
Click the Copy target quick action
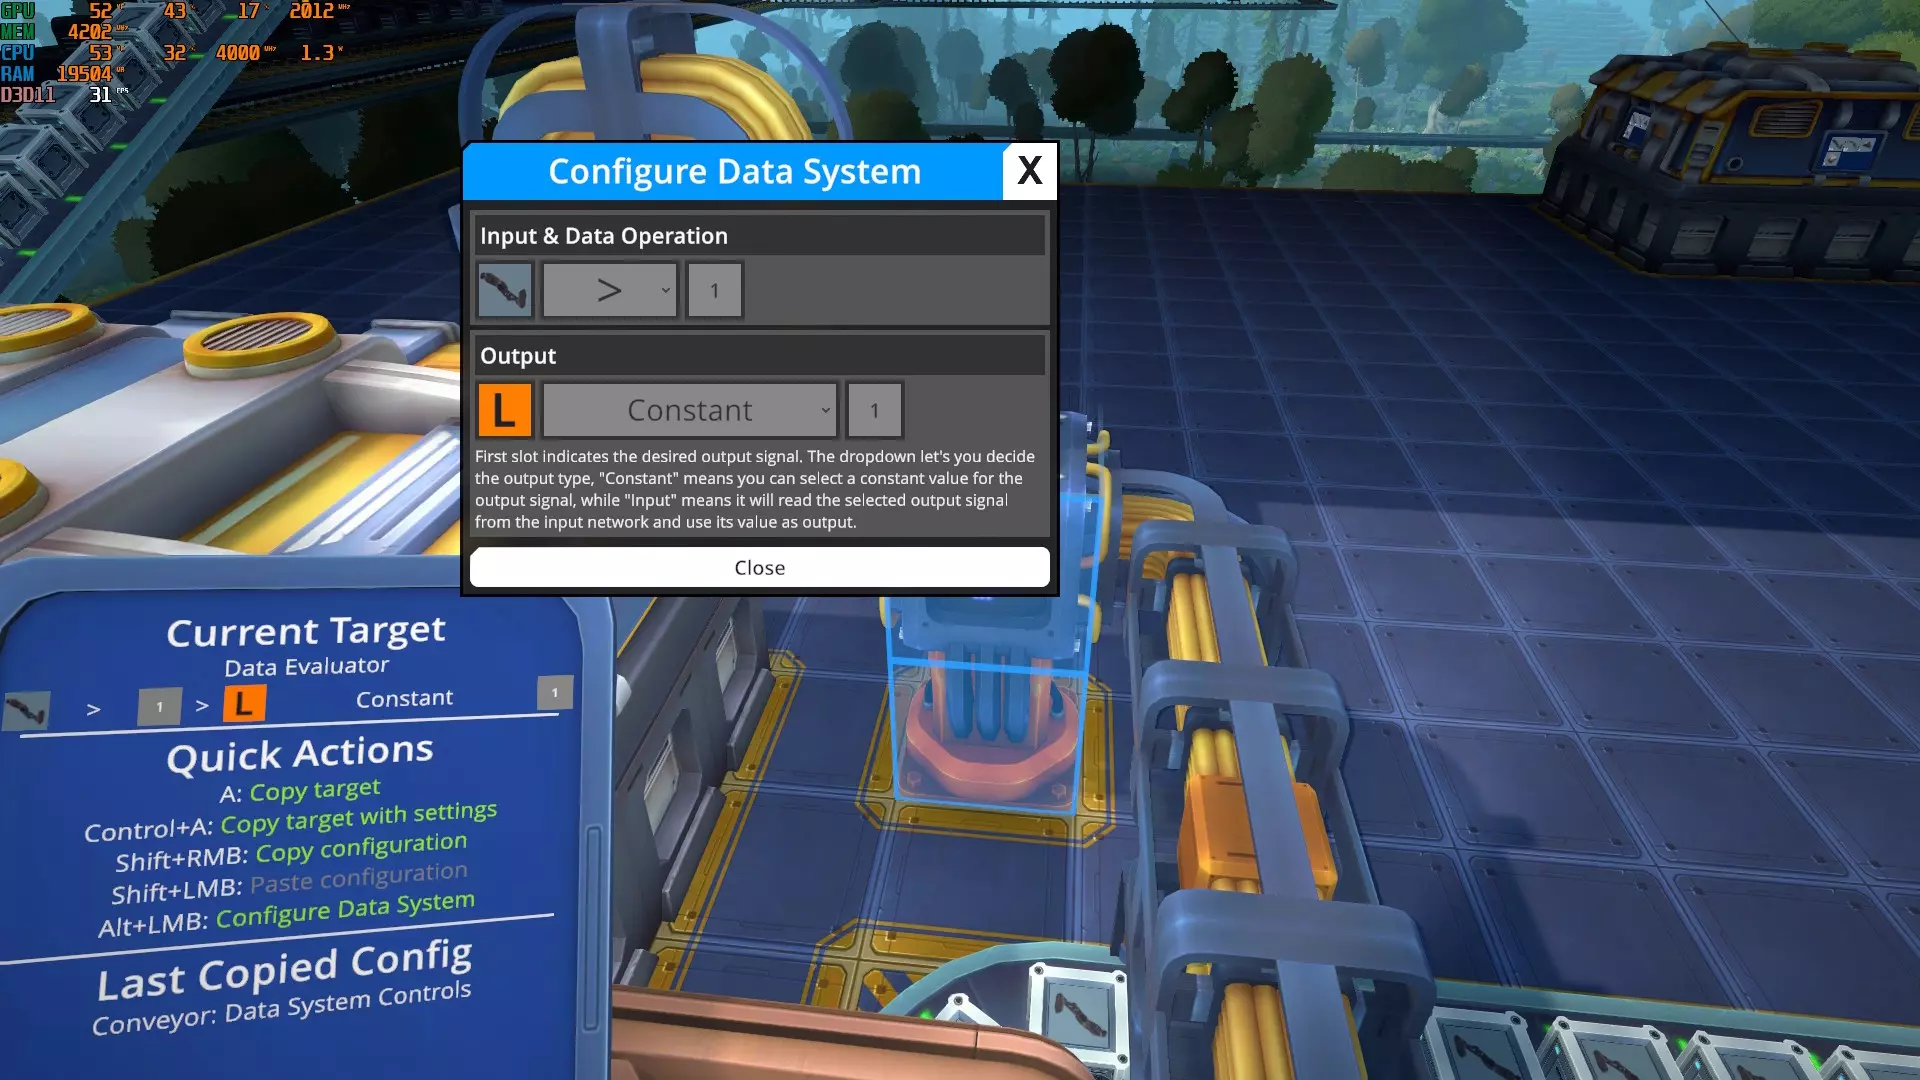pyautogui.click(x=314, y=791)
